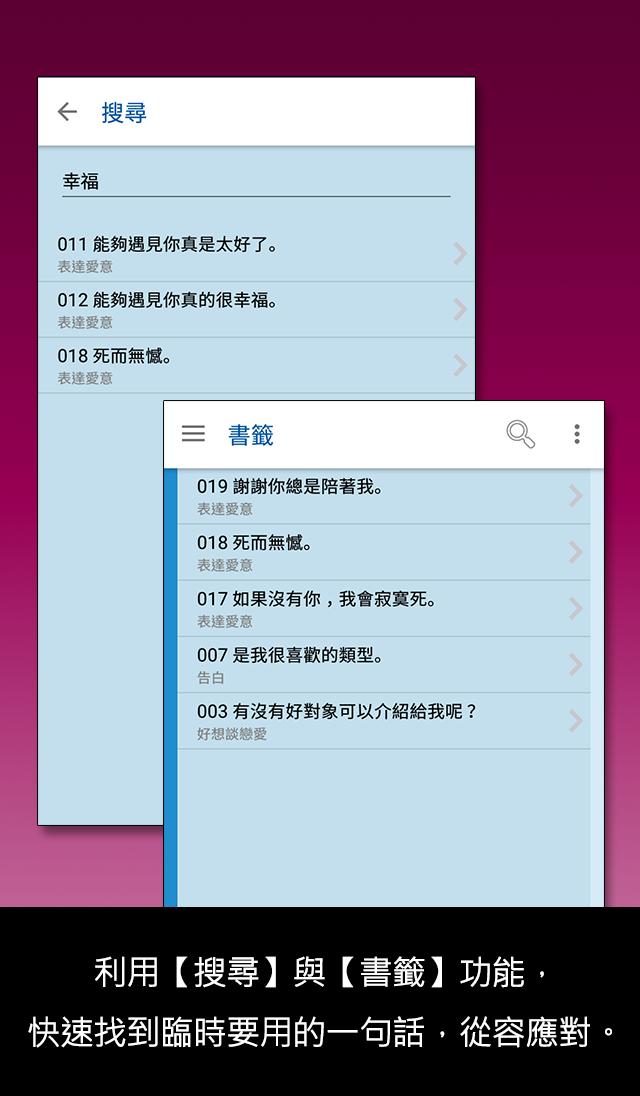Screen dimensions: 640x1096
Task: Tap the back arrow in the 搜尋 header
Action: coord(67,111)
